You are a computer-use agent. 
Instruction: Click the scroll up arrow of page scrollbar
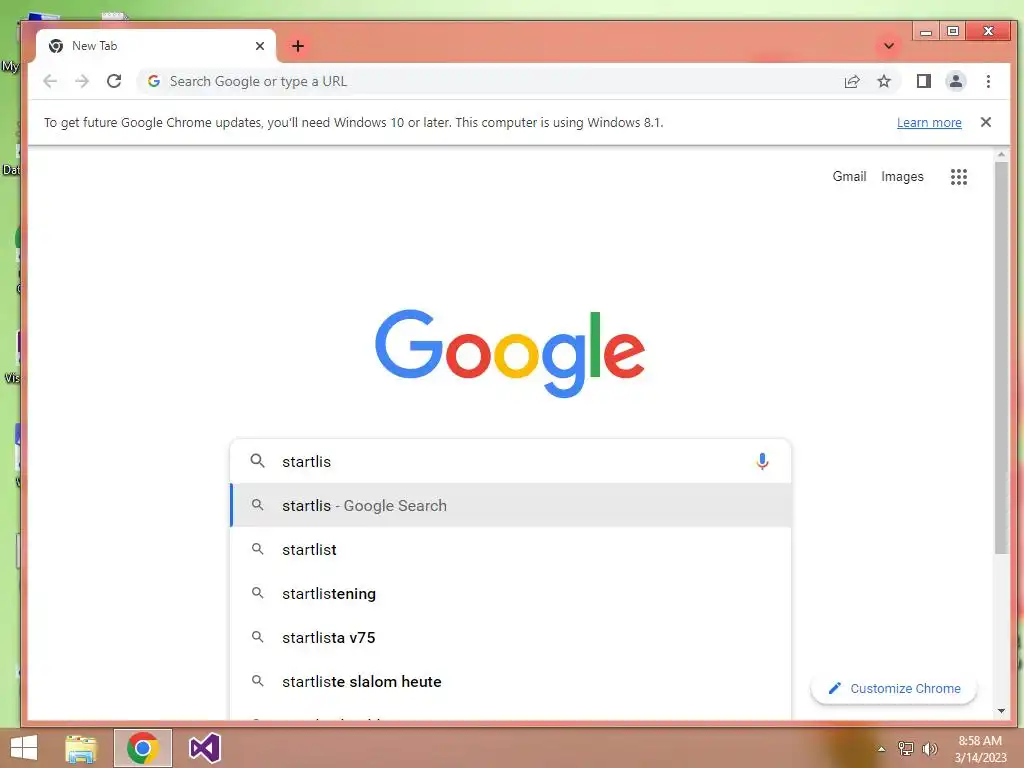pyautogui.click(x=1001, y=155)
